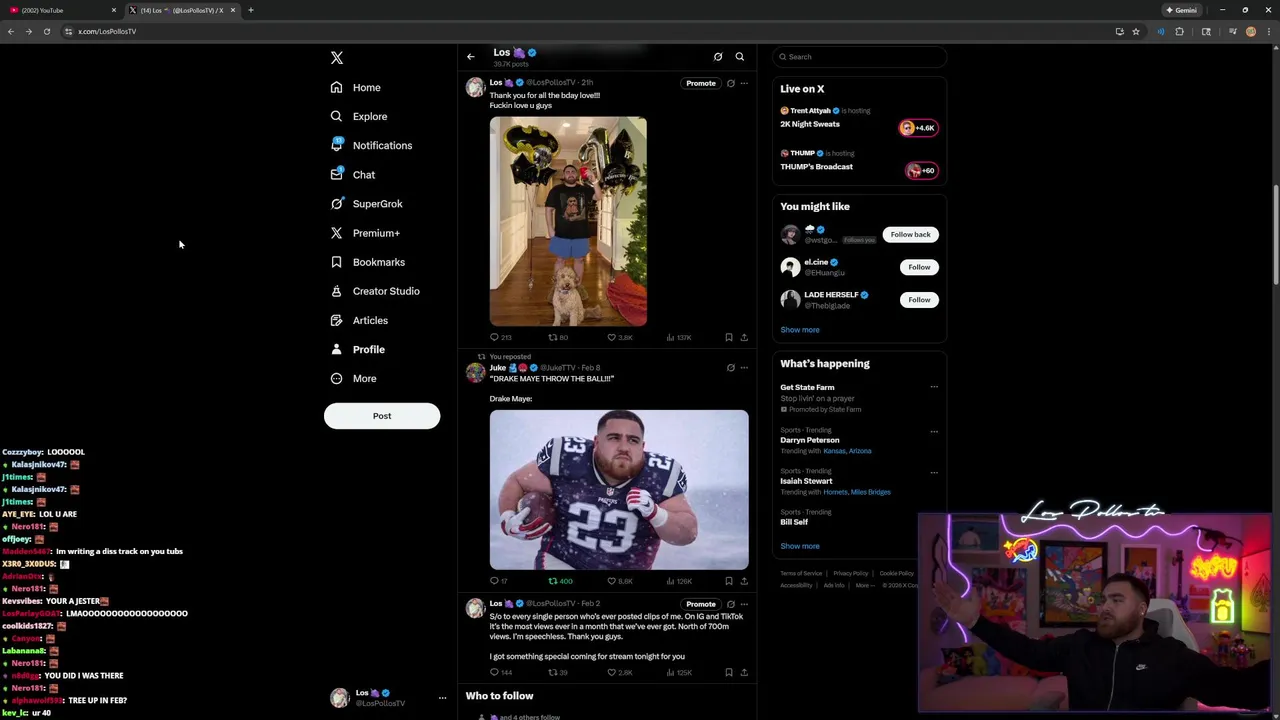
Task: Share Juke's Drake Maye post
Action: (x=744, y=581)
